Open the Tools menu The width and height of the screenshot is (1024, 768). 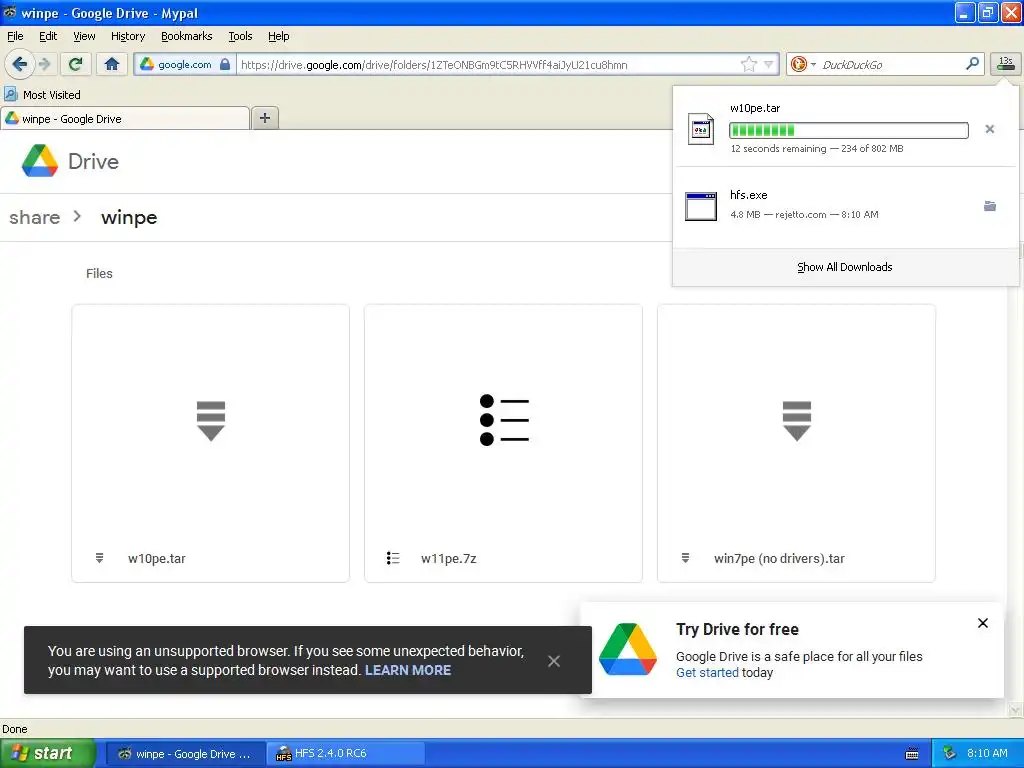[x=240, y=36]
